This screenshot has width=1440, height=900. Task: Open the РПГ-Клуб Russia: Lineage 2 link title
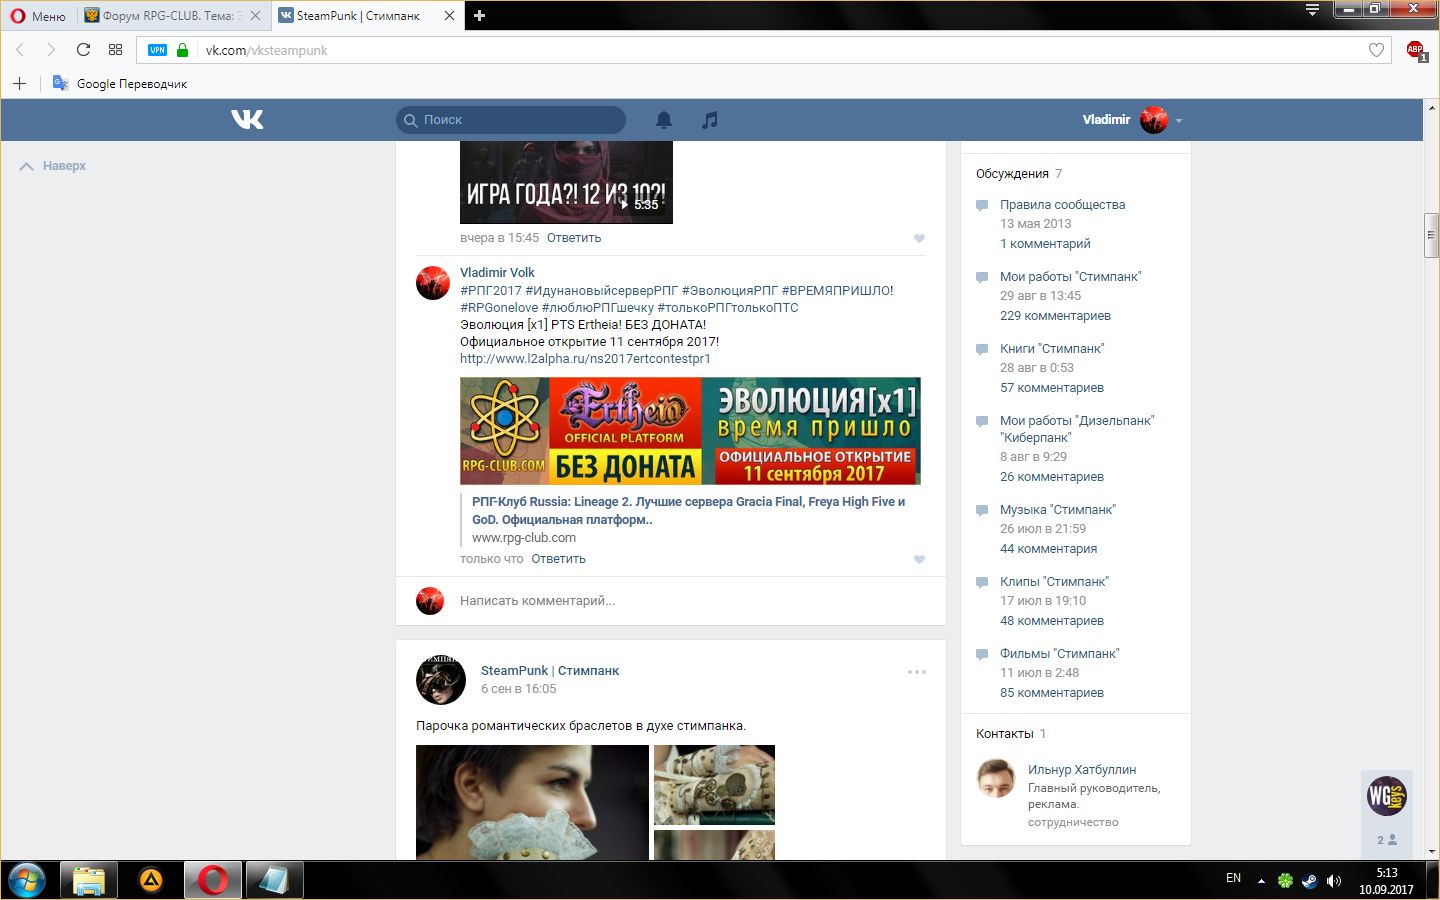click(x=688, y=510)
